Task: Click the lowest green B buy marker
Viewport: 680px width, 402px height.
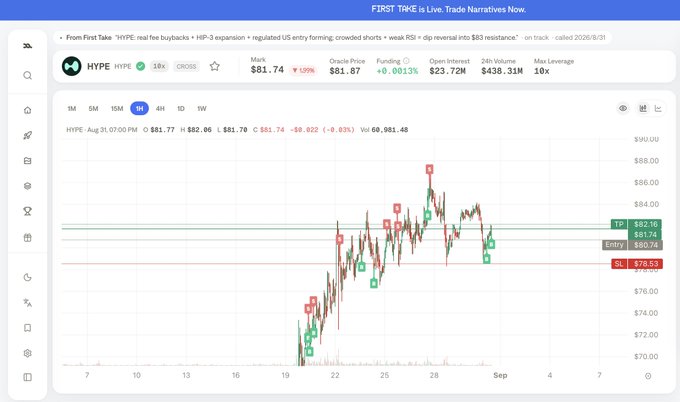Action: (x=309, y=352)
